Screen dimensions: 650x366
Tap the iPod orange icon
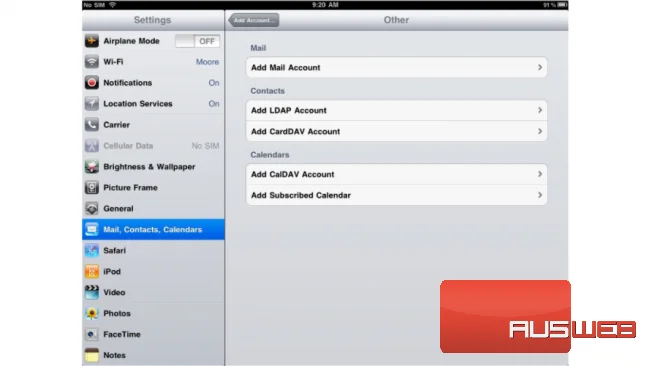[92, 271]
